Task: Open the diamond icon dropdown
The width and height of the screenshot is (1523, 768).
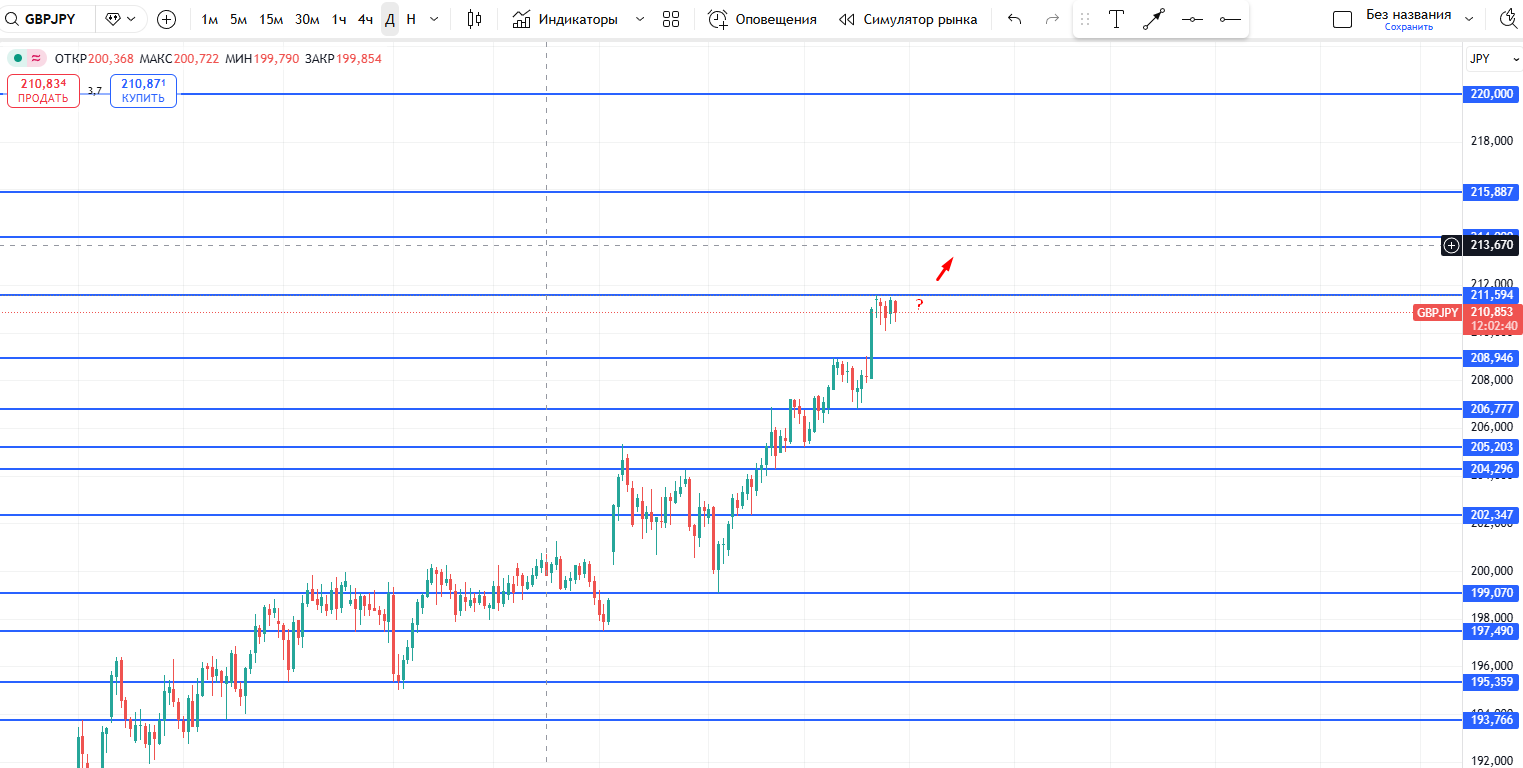Action: point(121,19)
